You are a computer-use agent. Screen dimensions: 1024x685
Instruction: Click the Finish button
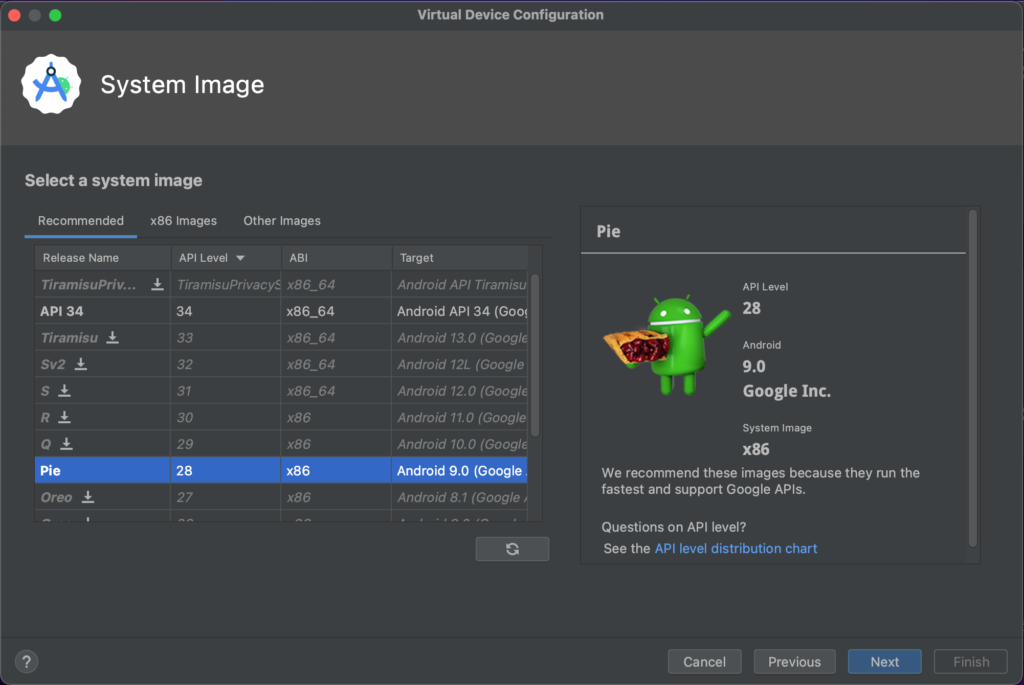tap(970, 661)
